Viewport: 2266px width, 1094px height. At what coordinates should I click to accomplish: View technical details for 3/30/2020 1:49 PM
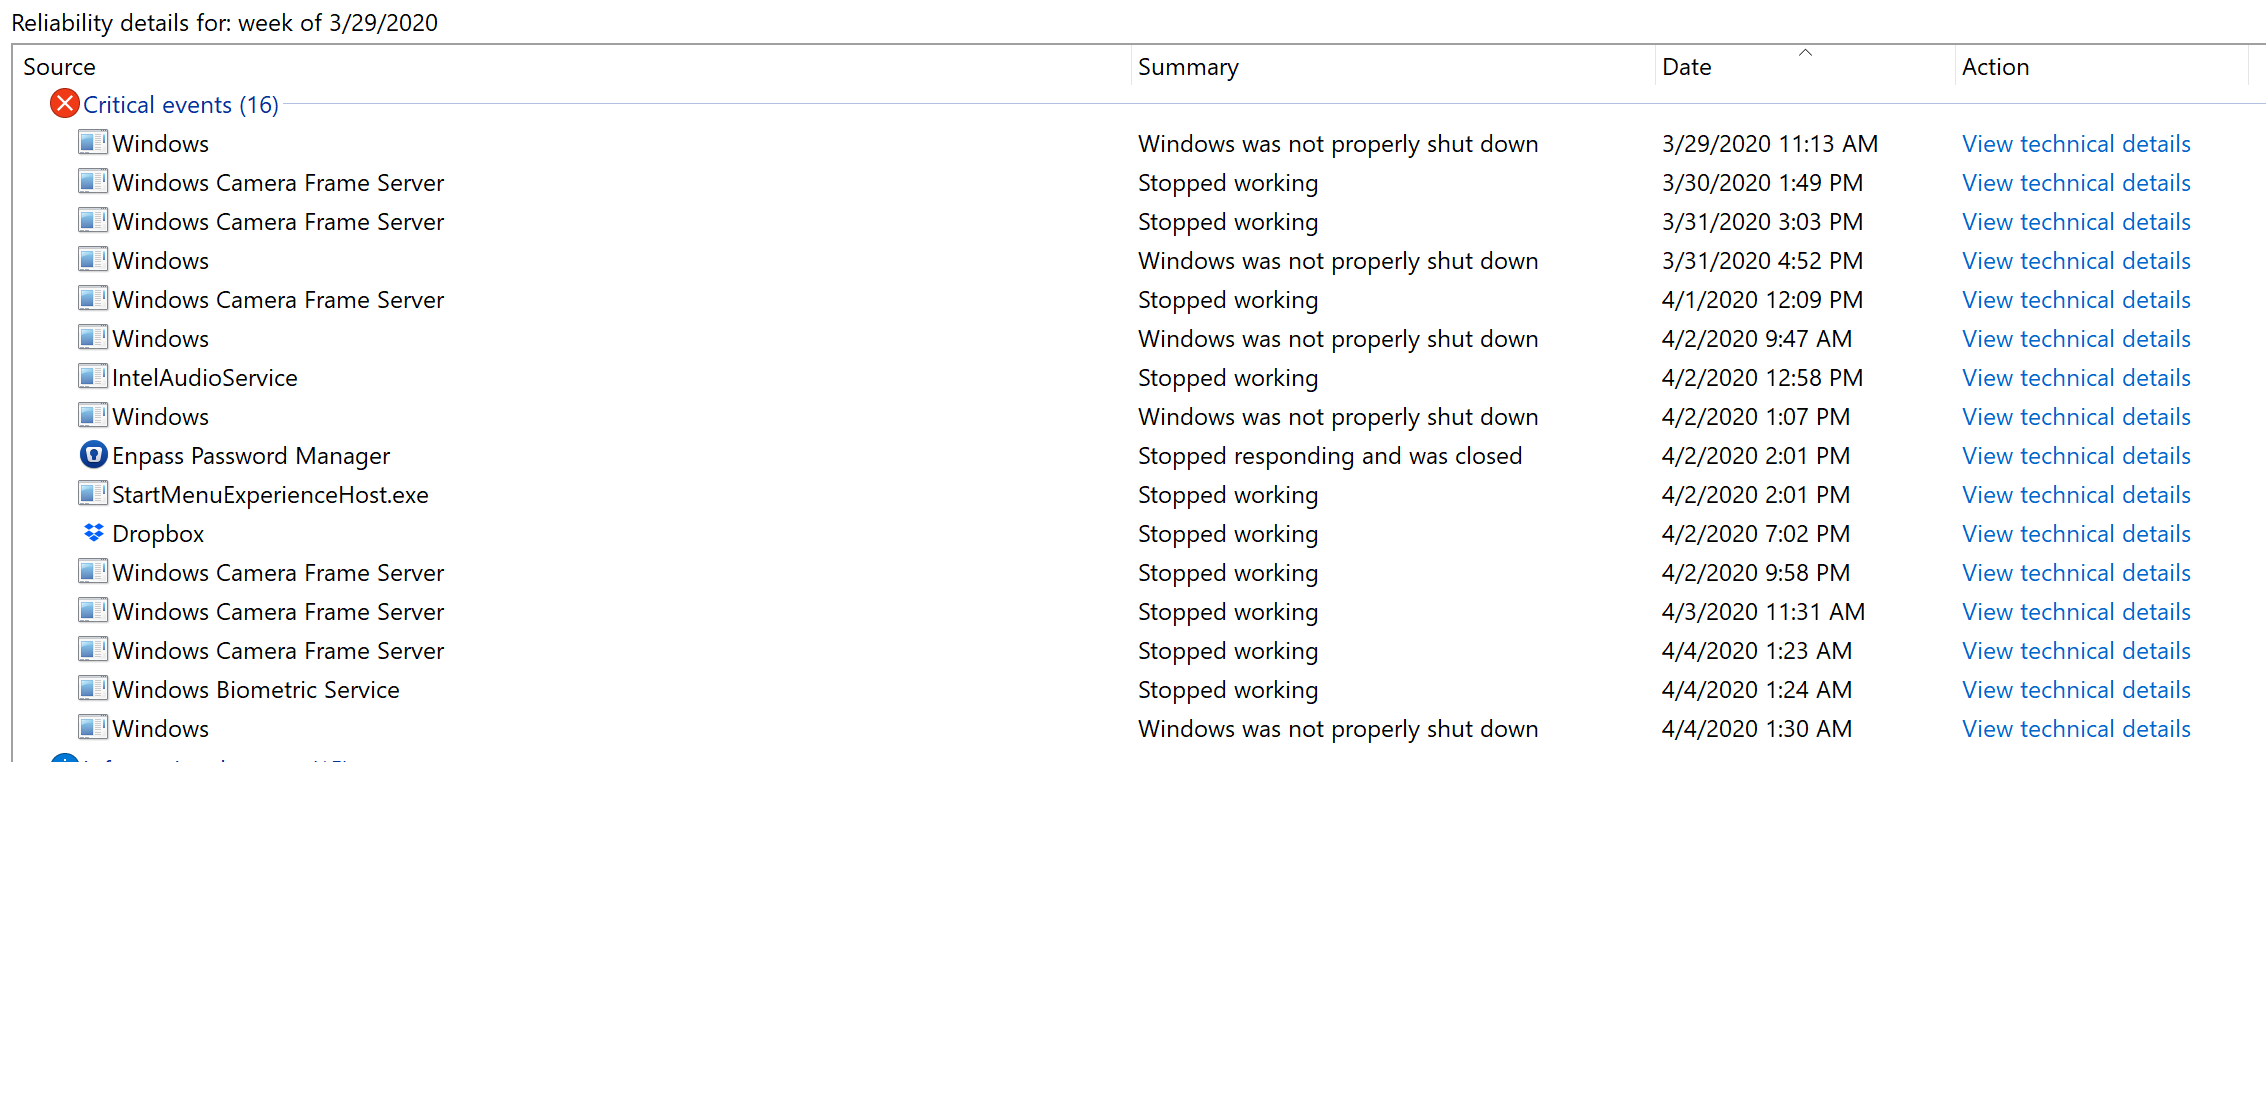point(2076,183)
